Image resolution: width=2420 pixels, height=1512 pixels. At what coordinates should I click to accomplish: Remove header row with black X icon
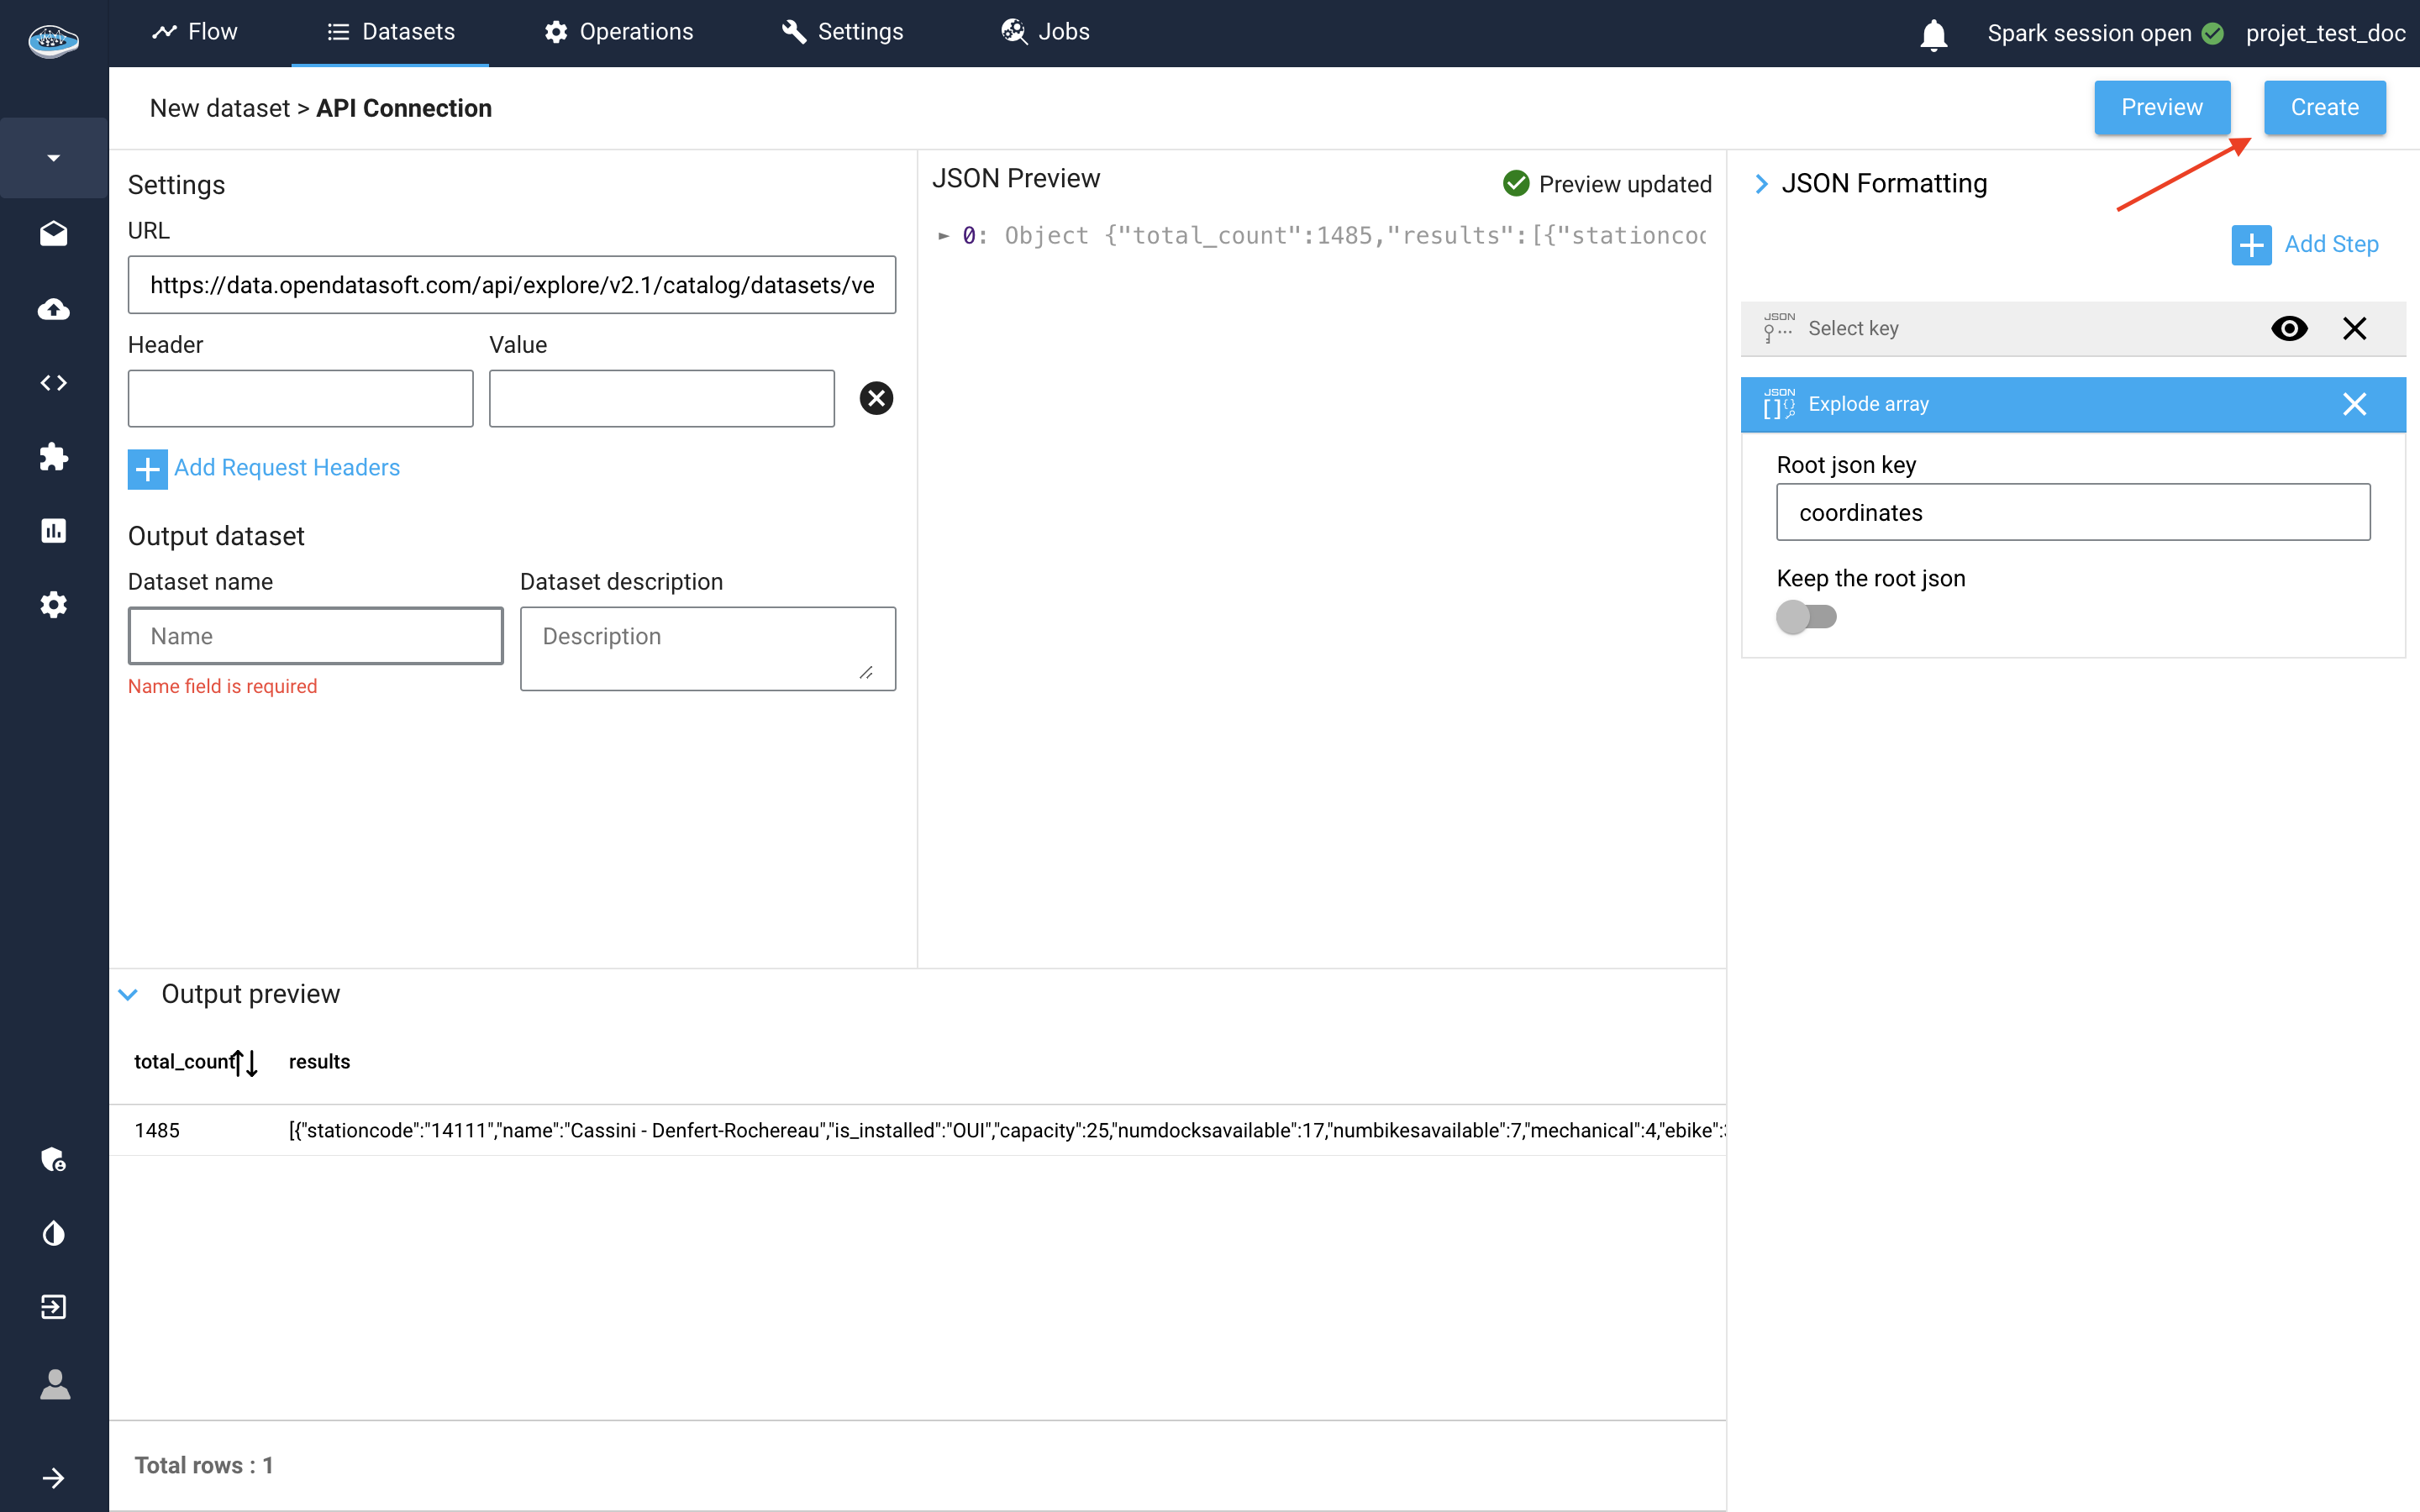coord(876,398)
